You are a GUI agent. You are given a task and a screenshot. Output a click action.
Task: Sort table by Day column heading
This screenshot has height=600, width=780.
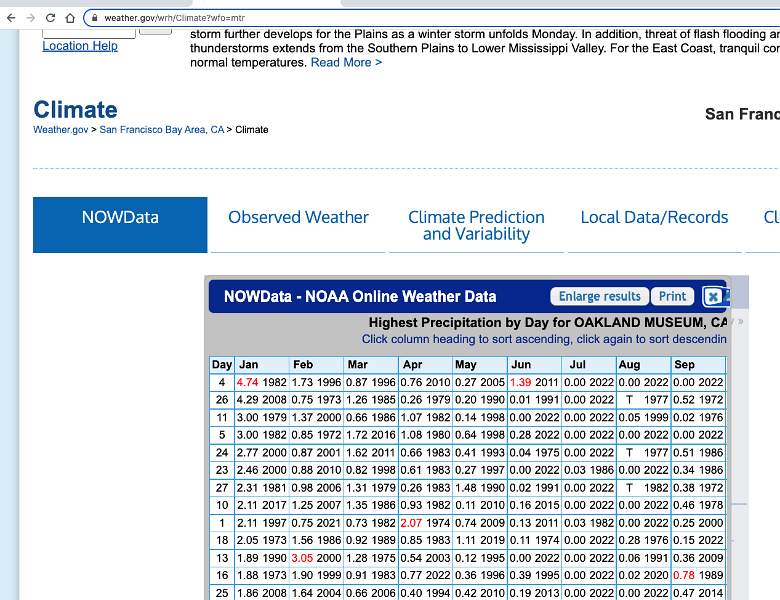222,365
